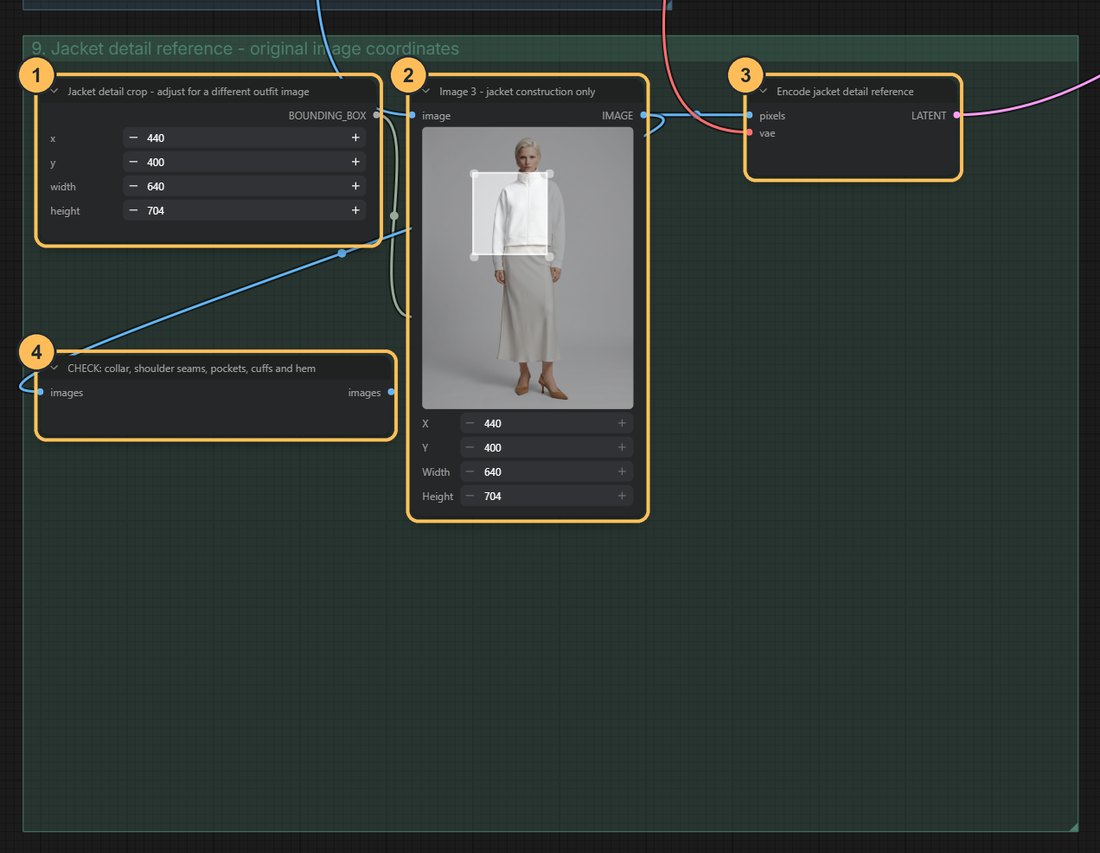Collapse the Jacket detail crop node
1100x853 pixels.
(54, 91)
